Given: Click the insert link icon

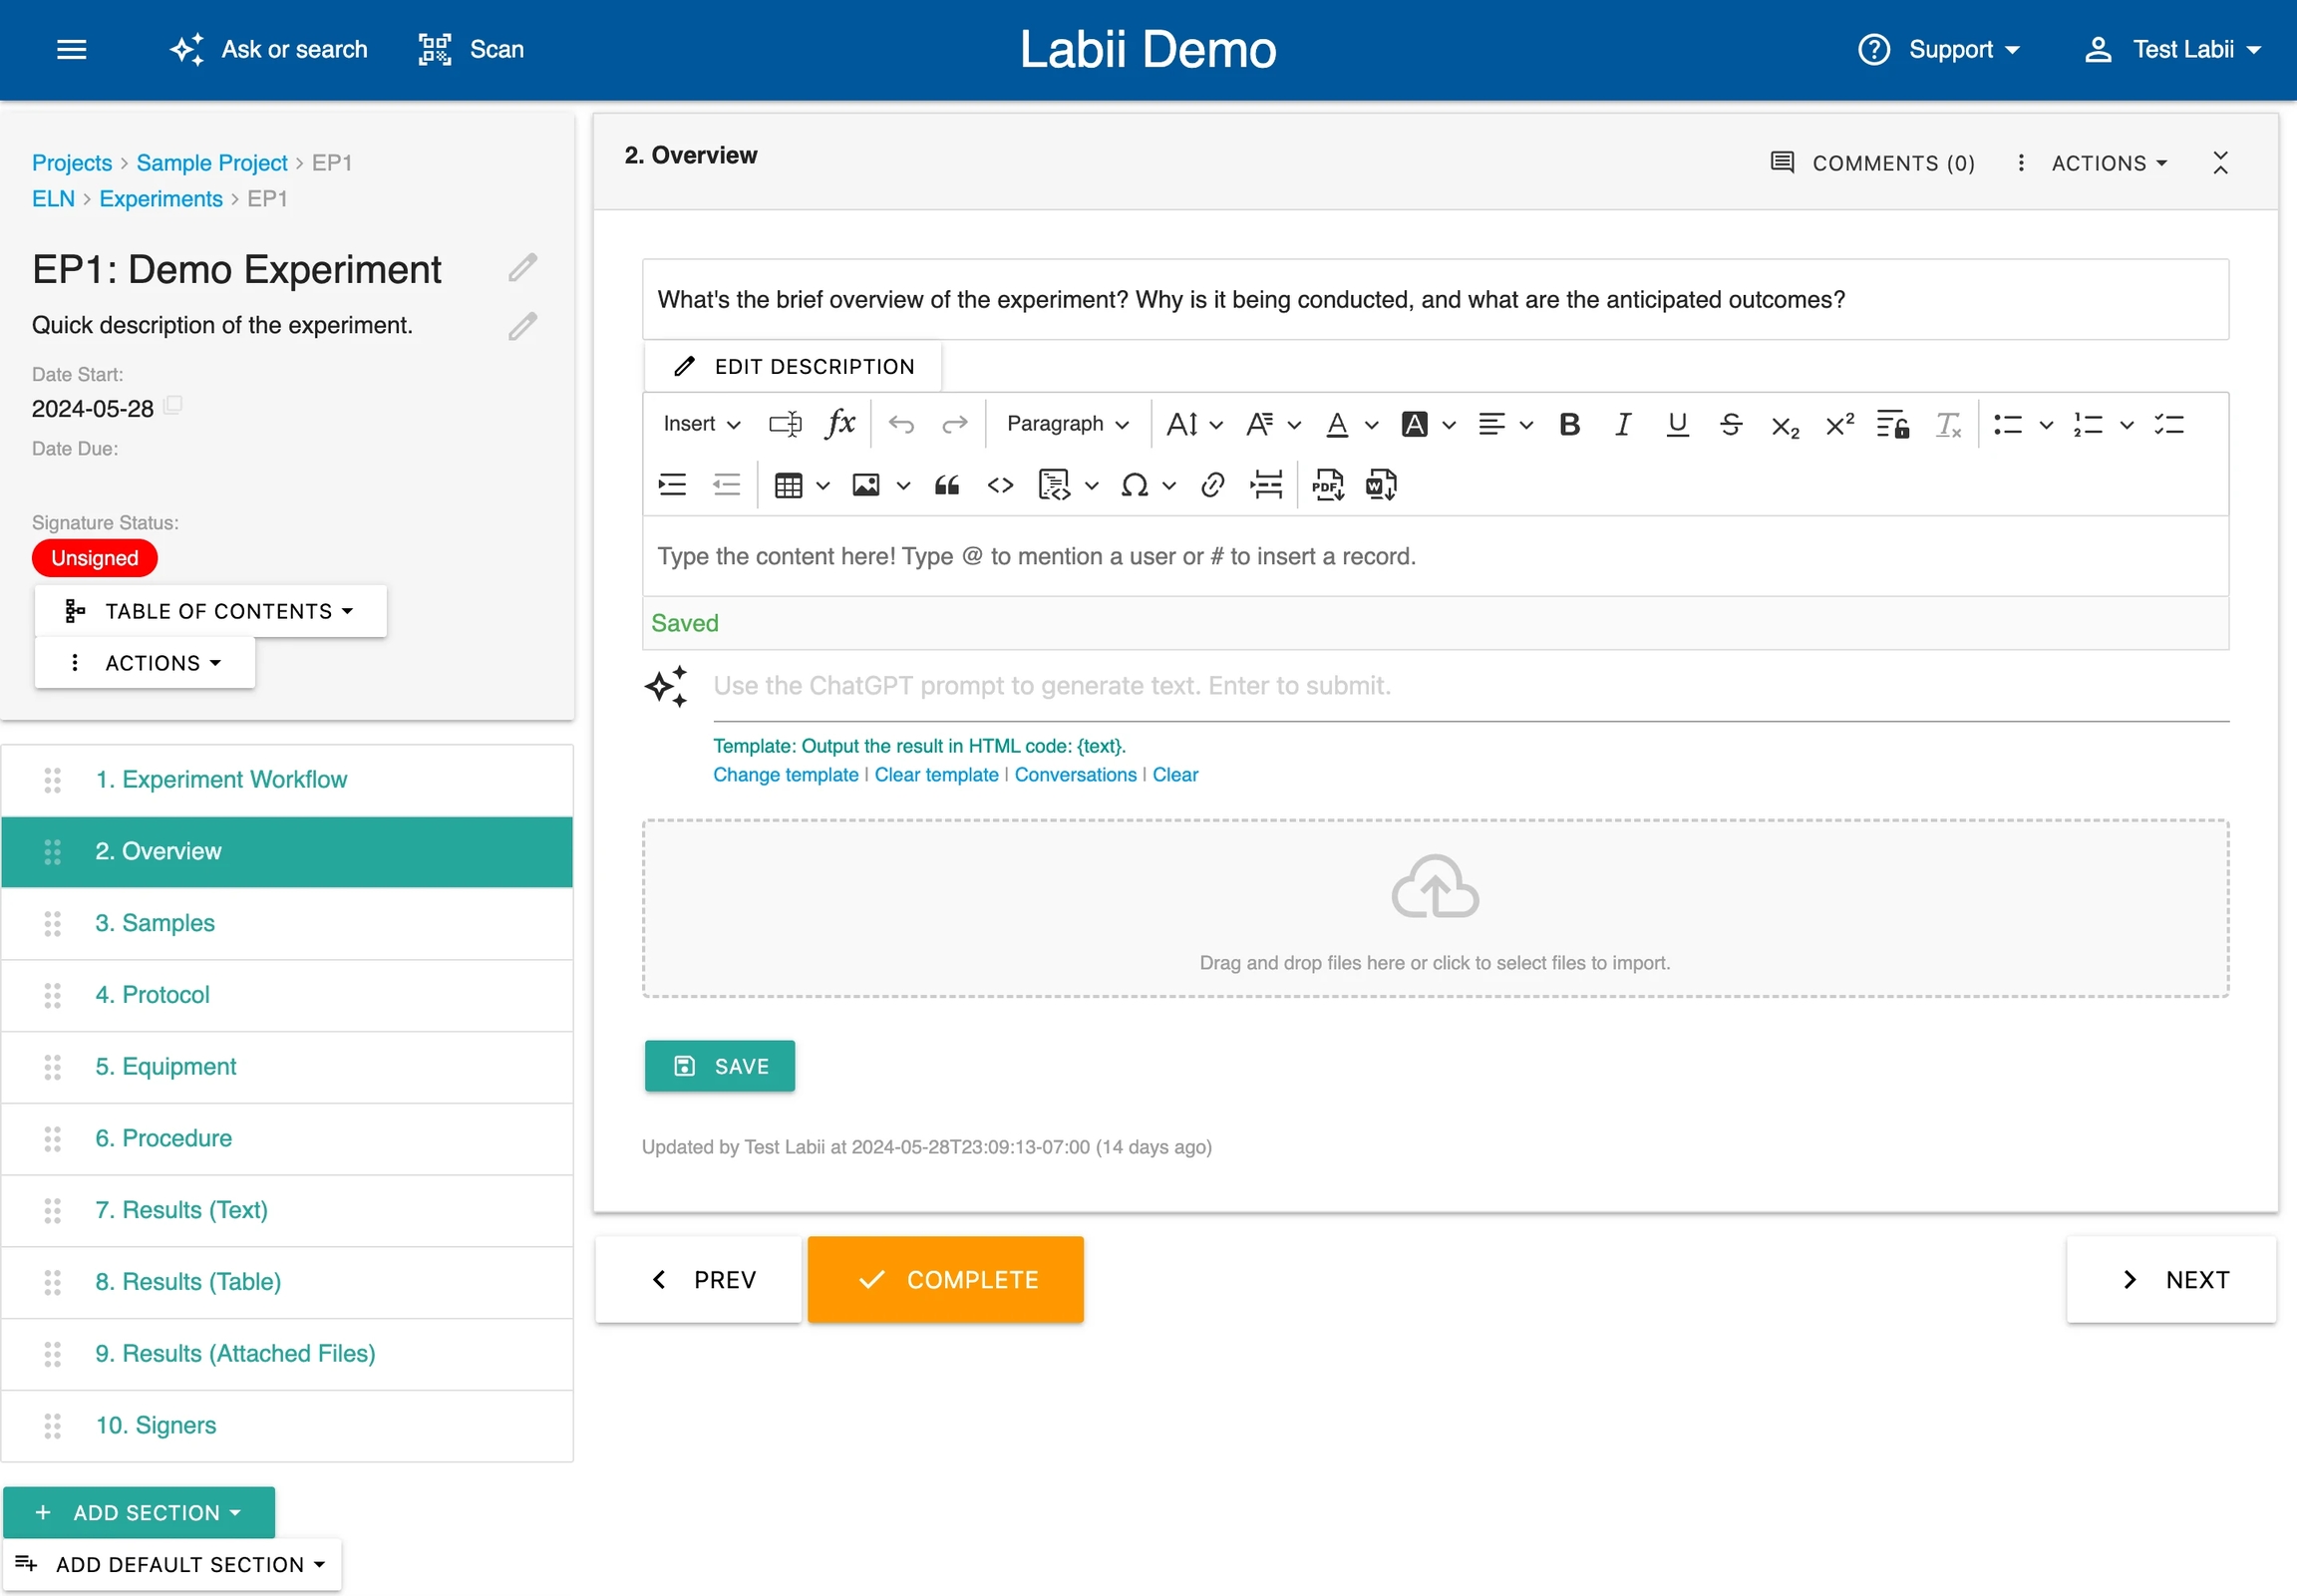Looking at the screenshot, I should [x=1212, y=486].
